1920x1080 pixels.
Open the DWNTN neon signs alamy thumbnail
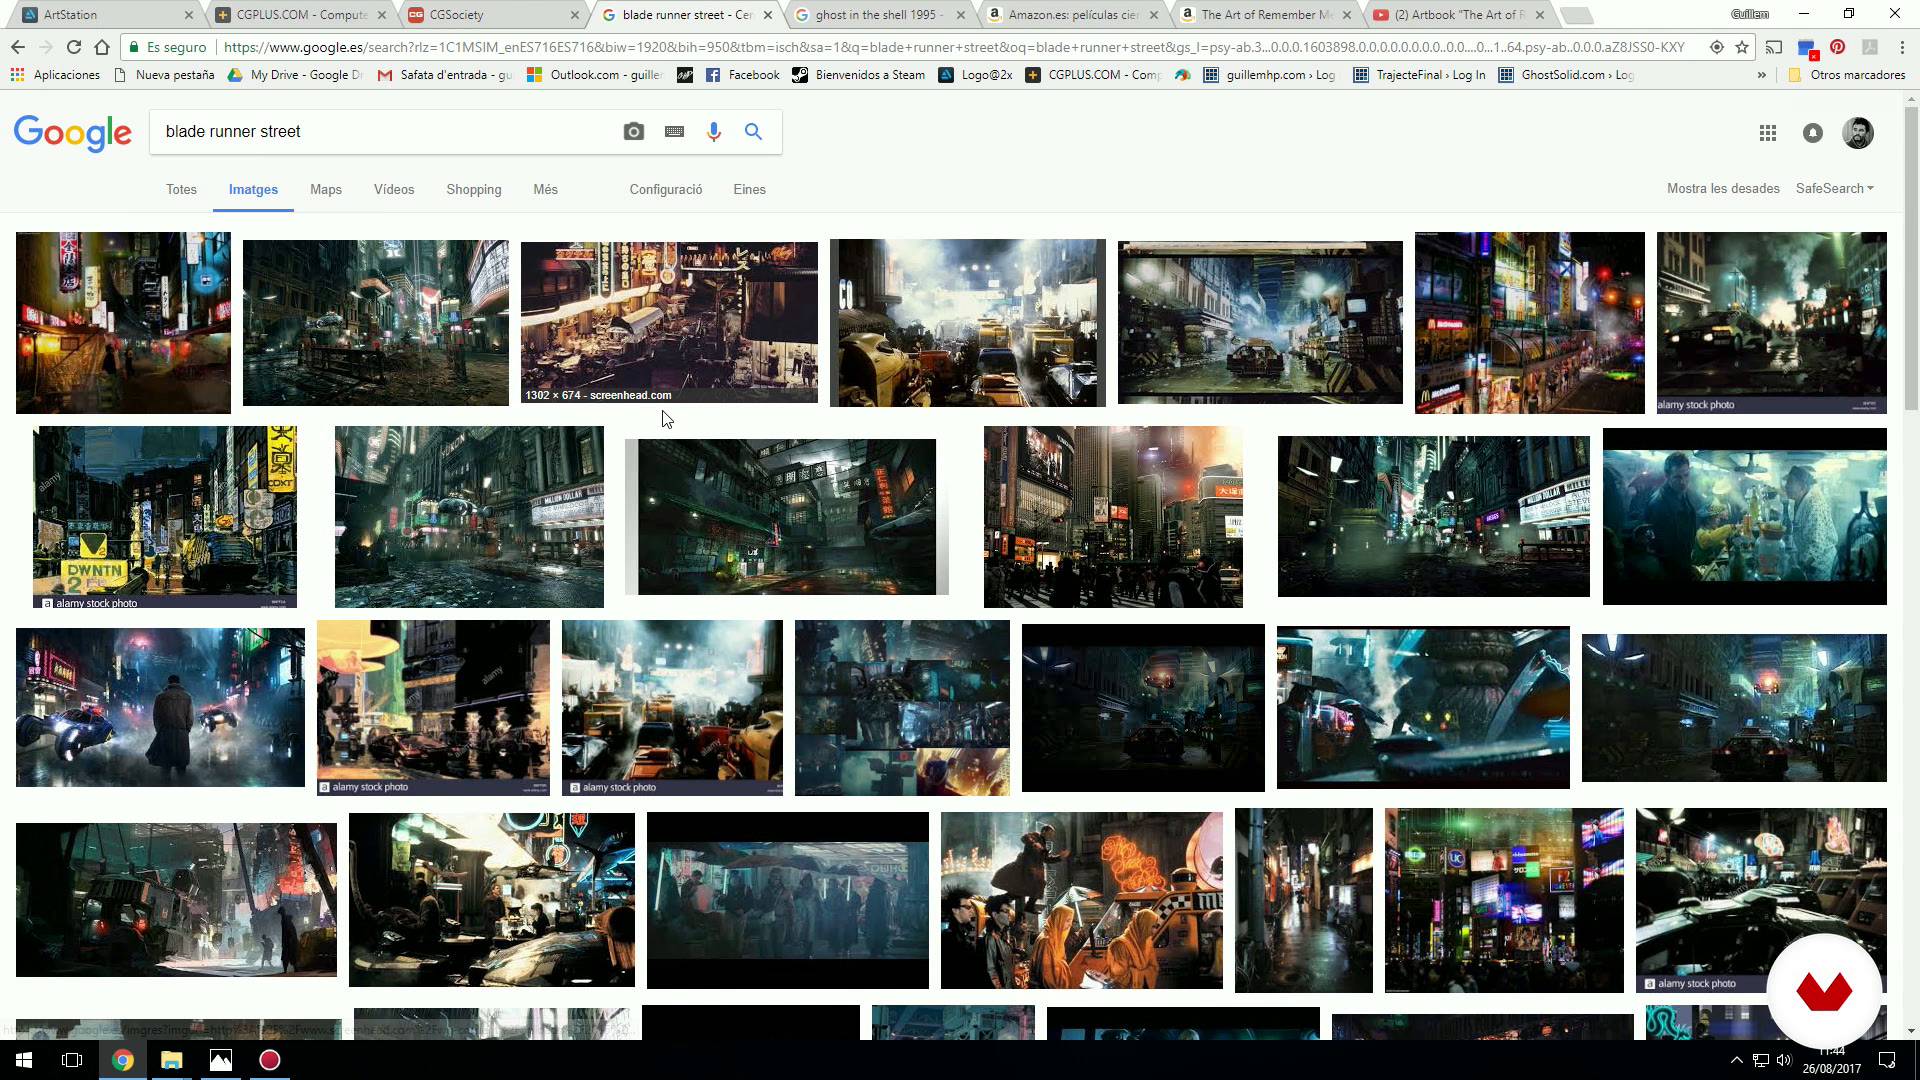(165, 517)
